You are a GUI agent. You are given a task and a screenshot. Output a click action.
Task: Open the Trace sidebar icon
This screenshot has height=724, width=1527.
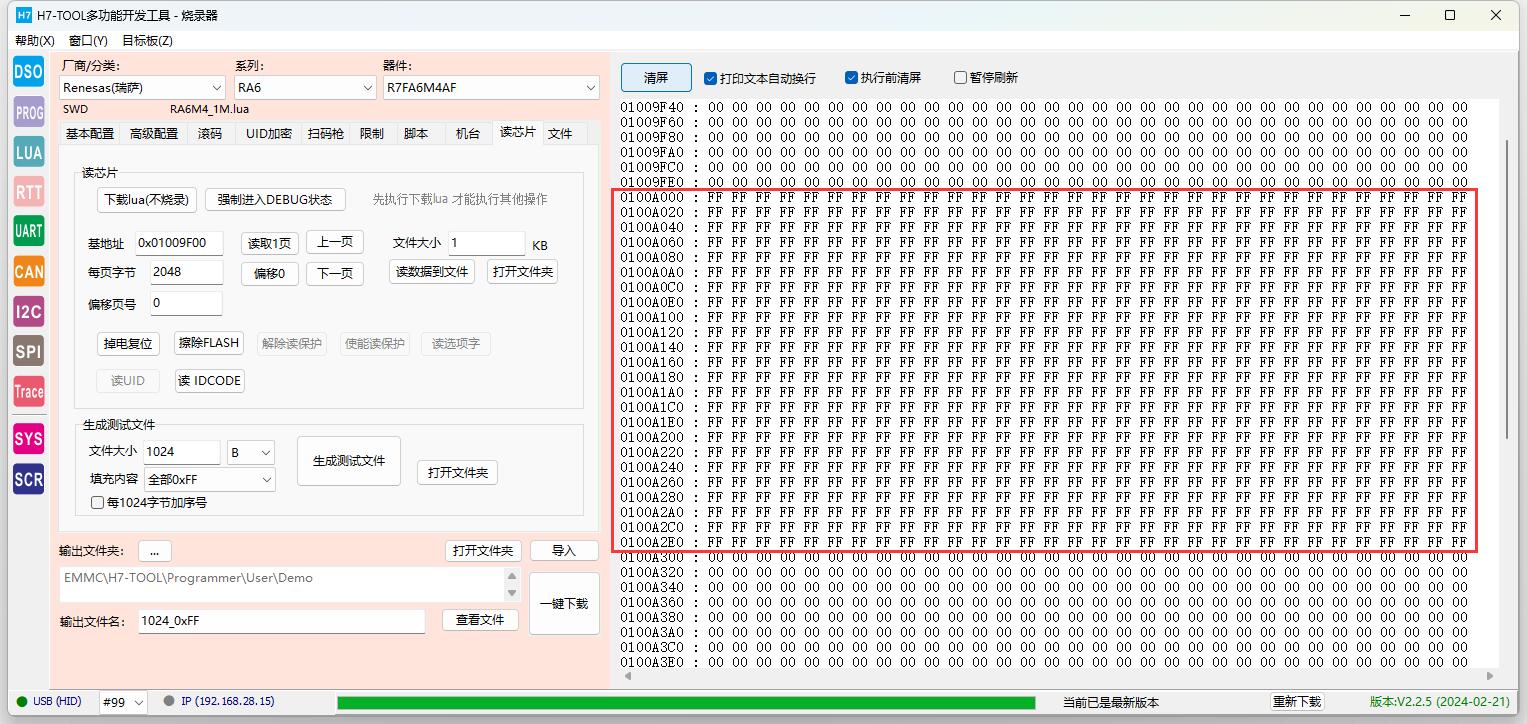[28, 391]
